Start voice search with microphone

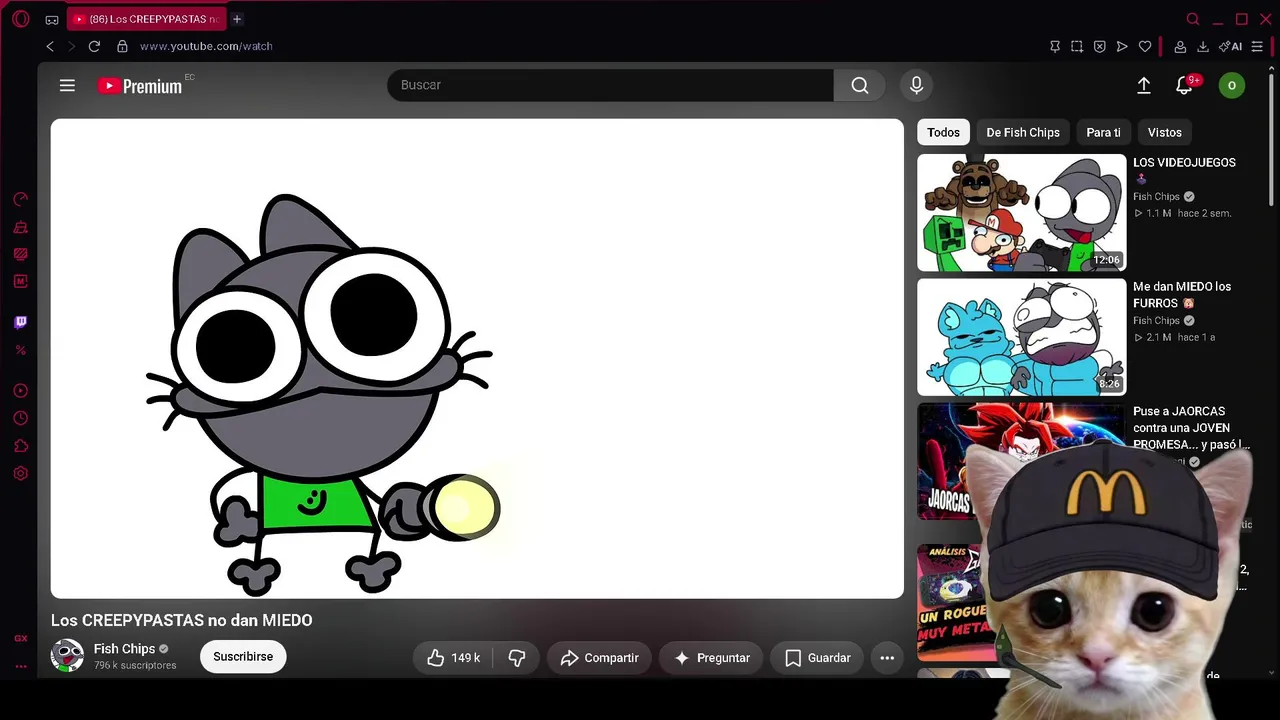click(x=916, y=85)
